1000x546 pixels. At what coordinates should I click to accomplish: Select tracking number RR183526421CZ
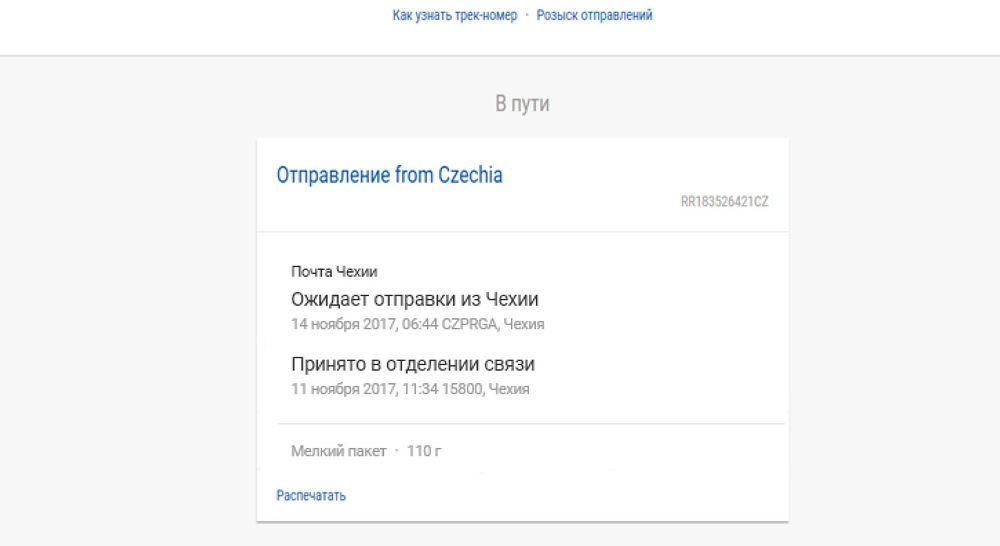724,202
